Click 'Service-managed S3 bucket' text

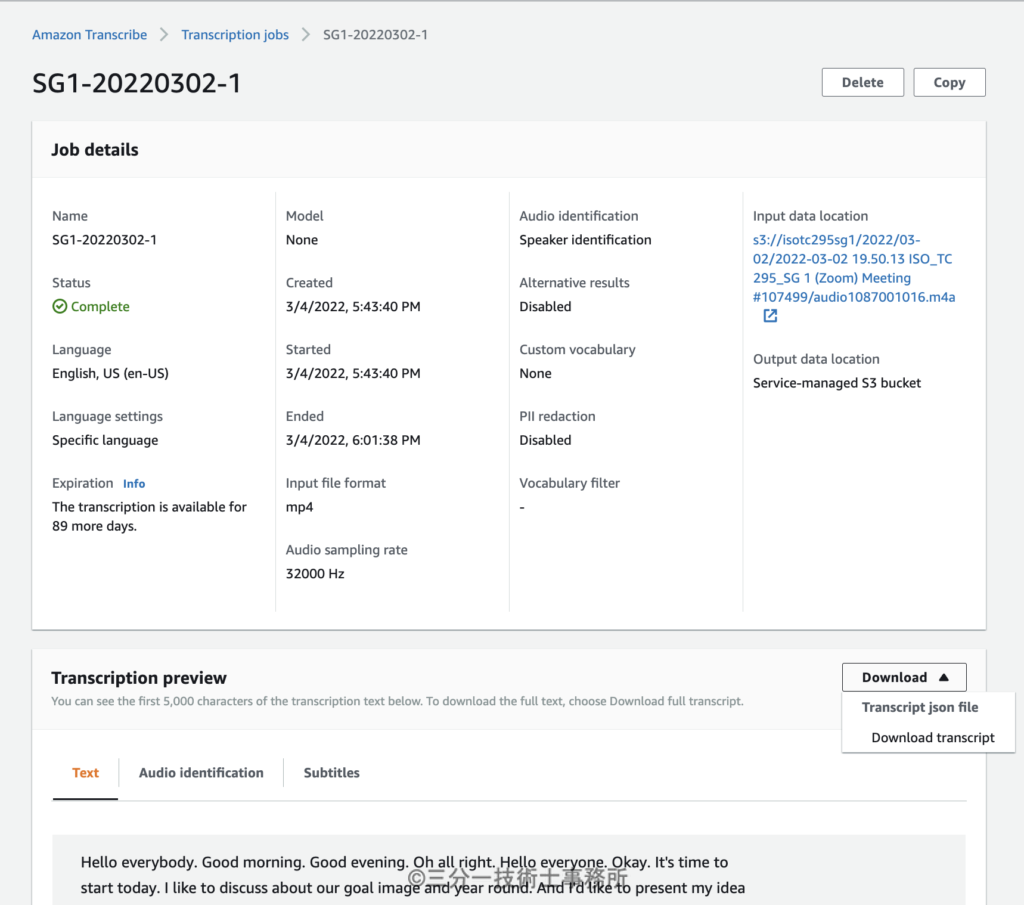[x=837, y=383]
